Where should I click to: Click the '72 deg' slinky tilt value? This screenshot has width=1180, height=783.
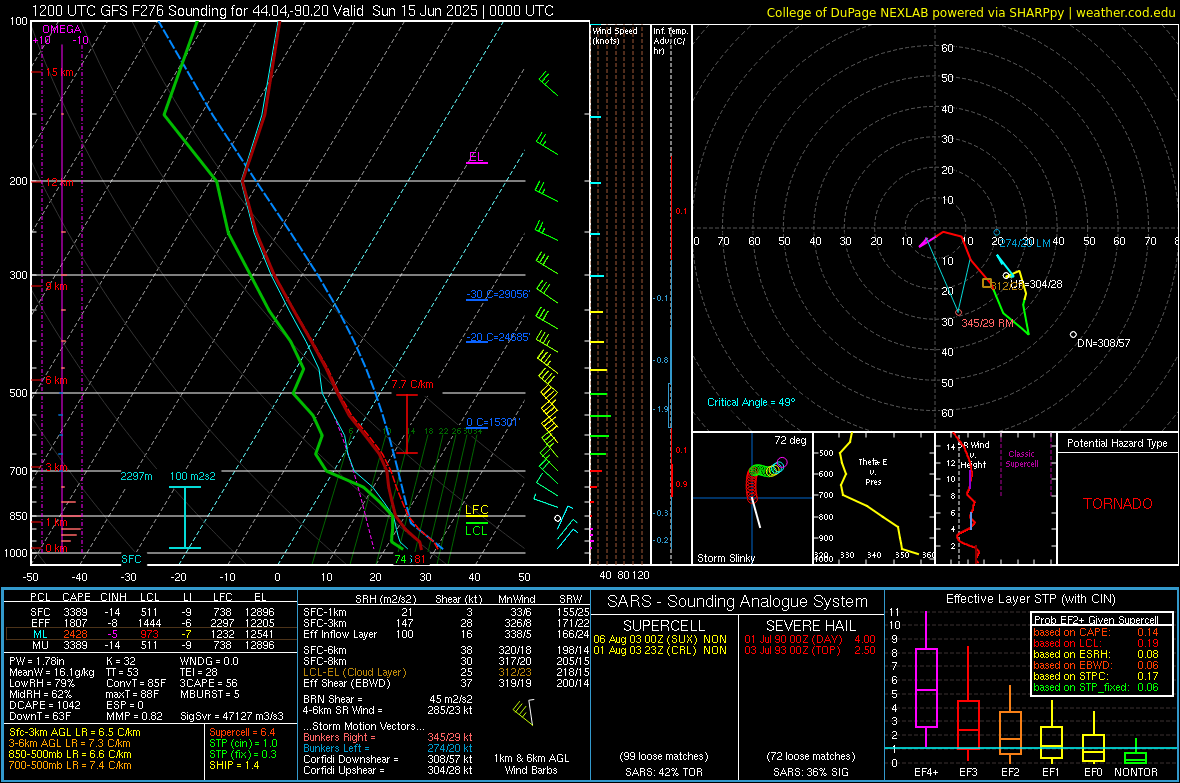click(x=790, y=440)
